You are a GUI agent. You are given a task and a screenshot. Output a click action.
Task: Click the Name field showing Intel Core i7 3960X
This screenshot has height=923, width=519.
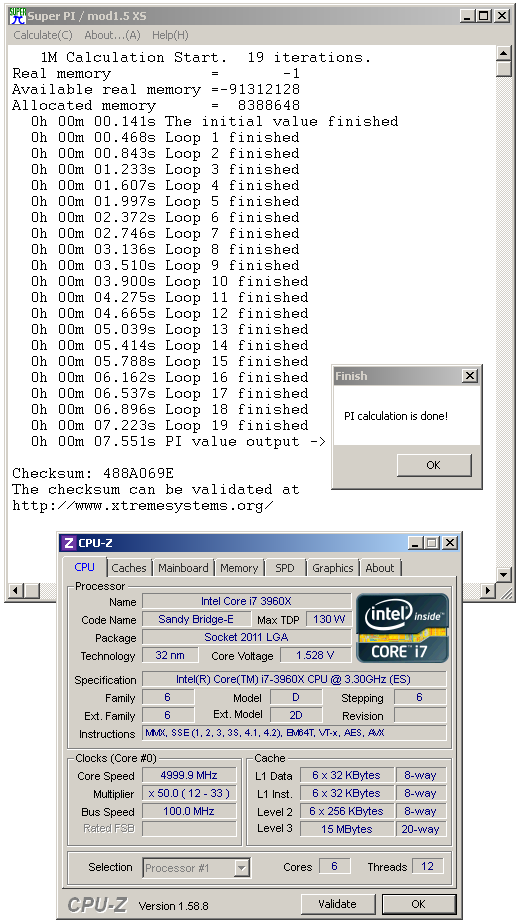pyautogui.click(x=247, y=601)
